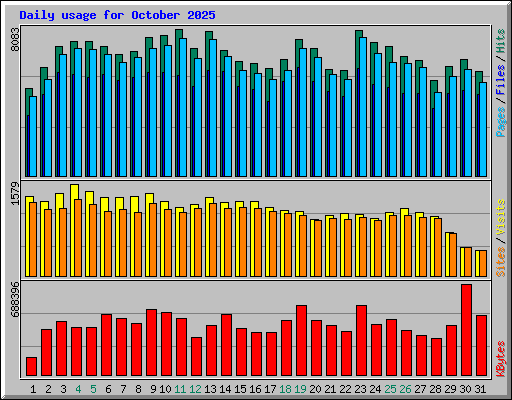Click the yellow visits bar for day 31
This screenshot has height=400, width=512.
[477, 263]
